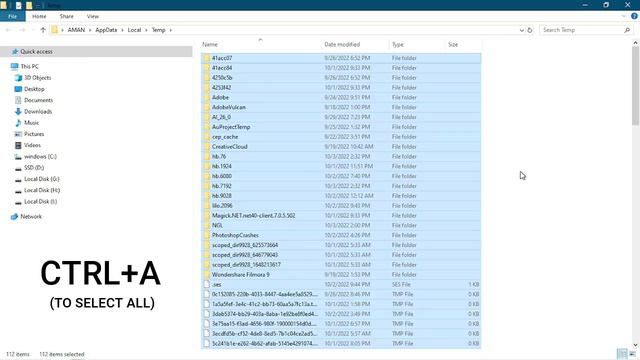Click the Forward navigation arrow

pos(22,30)
